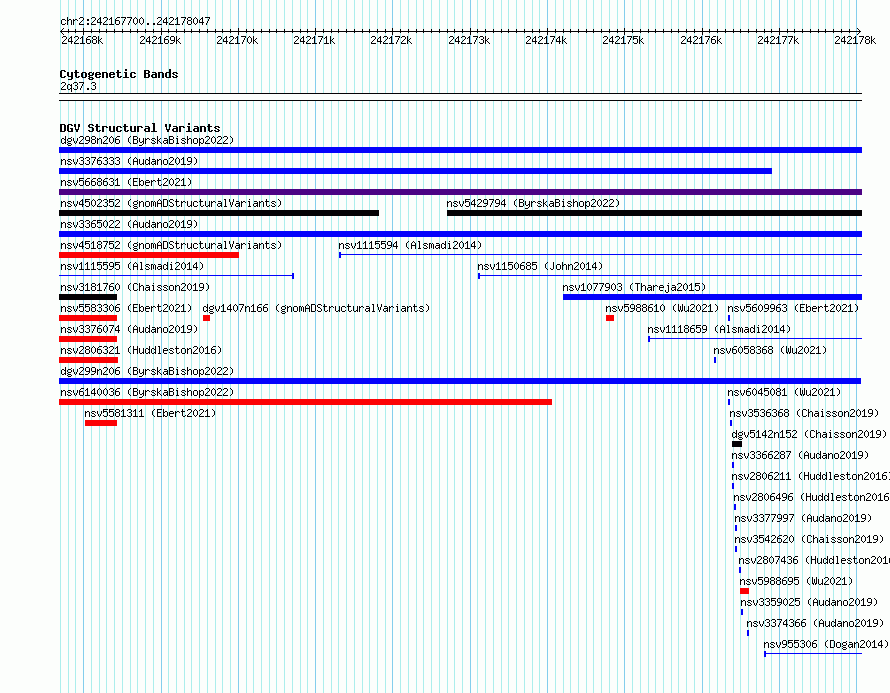This screenshot has width=890, height=693.
Task: Click the black bar under nsv4502352
Action: (219, 213)
